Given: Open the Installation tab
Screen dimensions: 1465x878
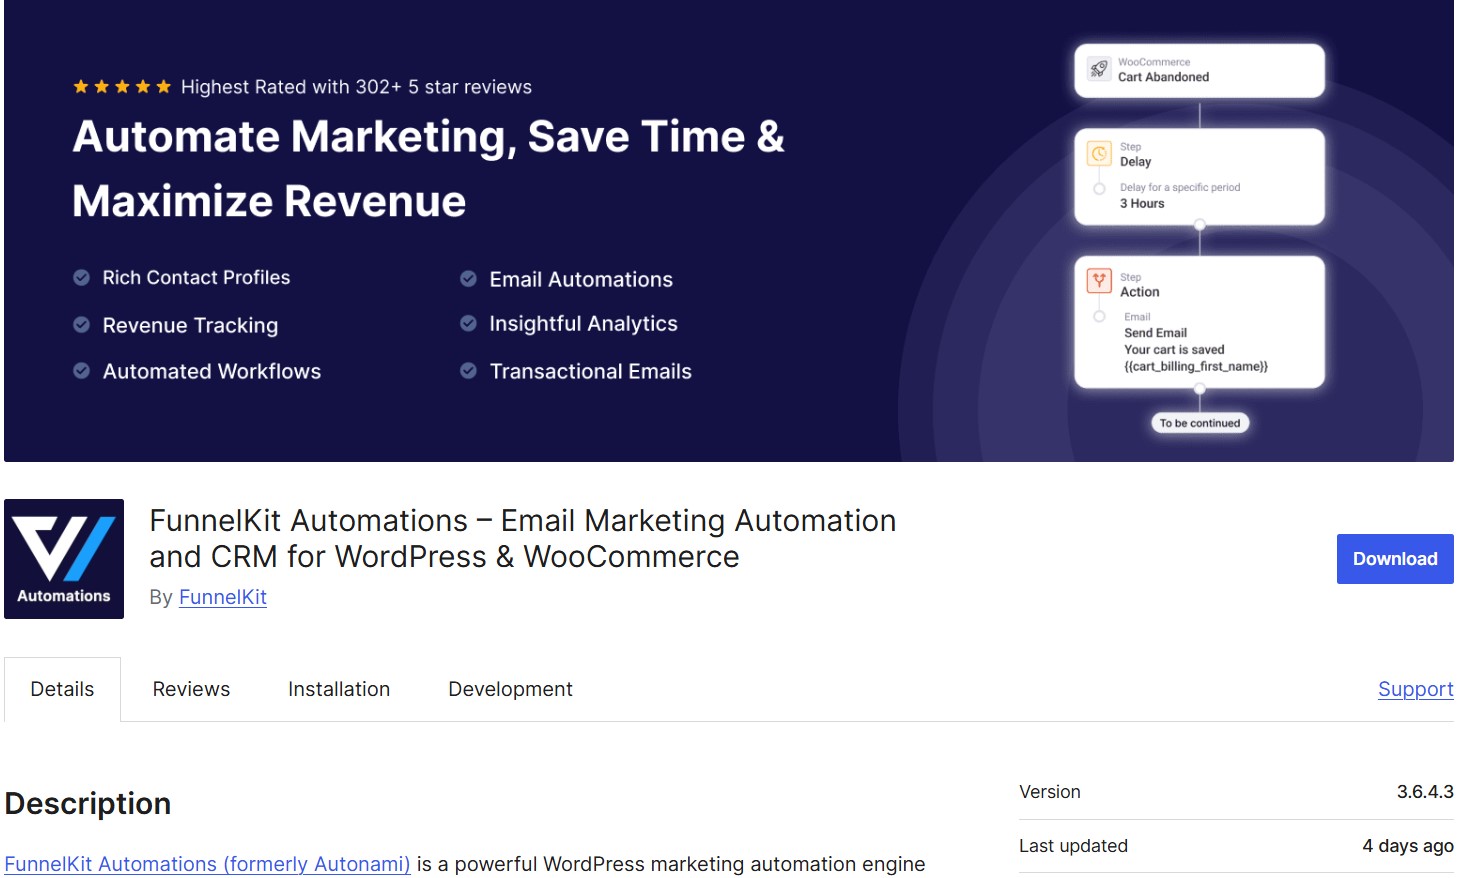Looking at the screenshot, I should pos(339,689).
